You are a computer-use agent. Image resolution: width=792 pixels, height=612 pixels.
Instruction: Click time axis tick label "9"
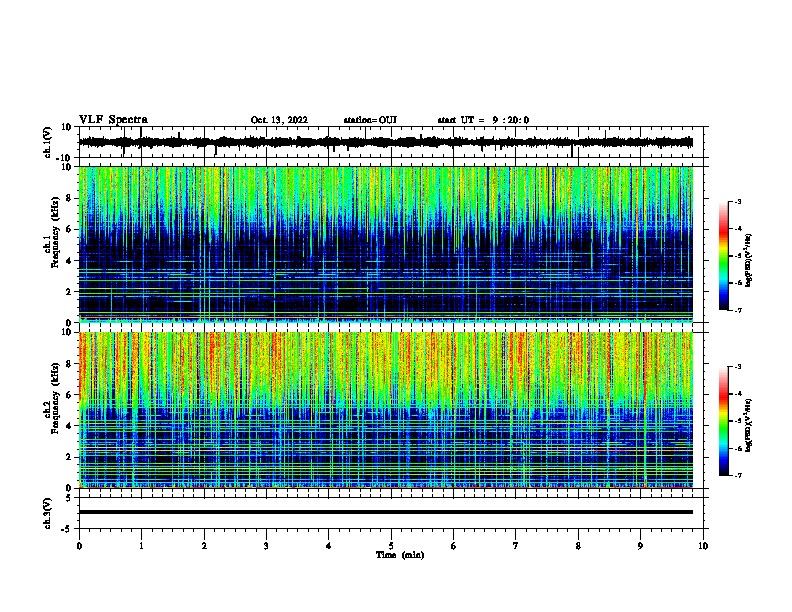tap(640, 546)
